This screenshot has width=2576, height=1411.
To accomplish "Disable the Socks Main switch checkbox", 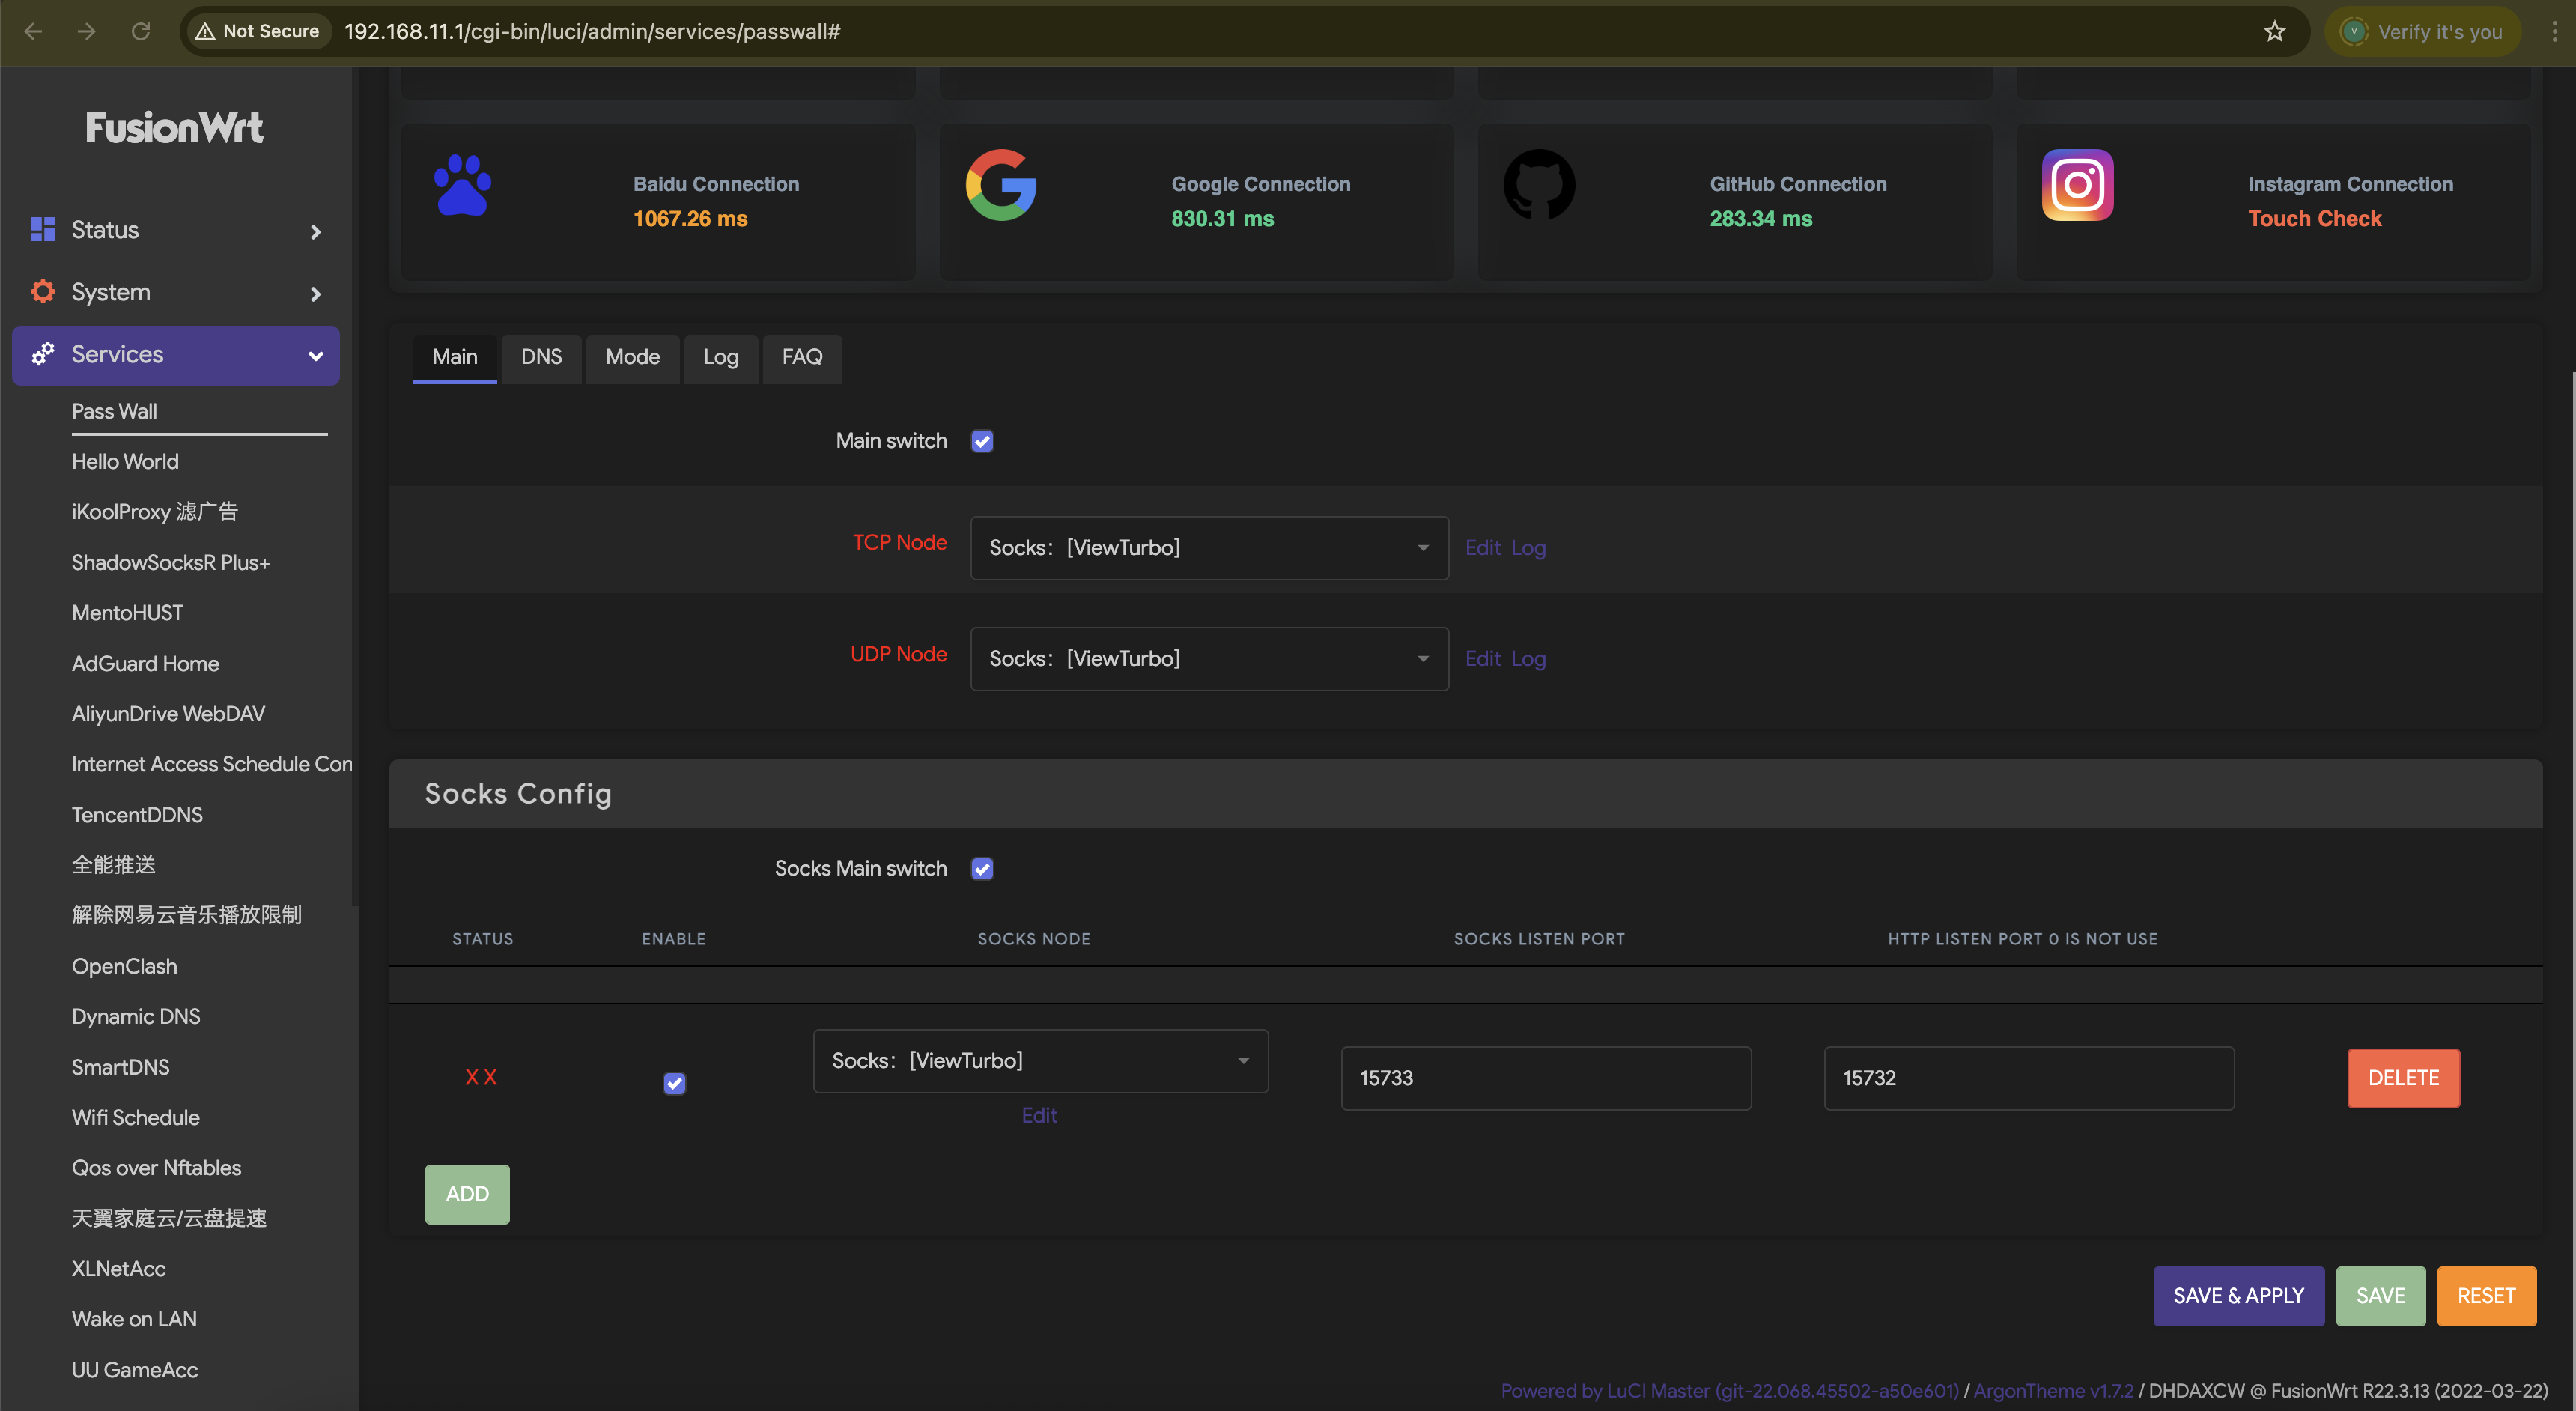I will (982, 869).
